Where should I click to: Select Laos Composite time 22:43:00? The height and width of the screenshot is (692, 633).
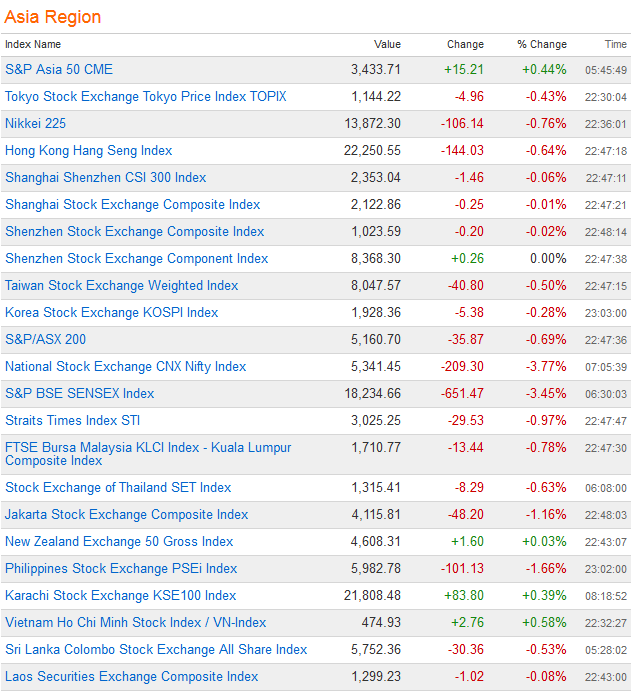click(606, 677)
